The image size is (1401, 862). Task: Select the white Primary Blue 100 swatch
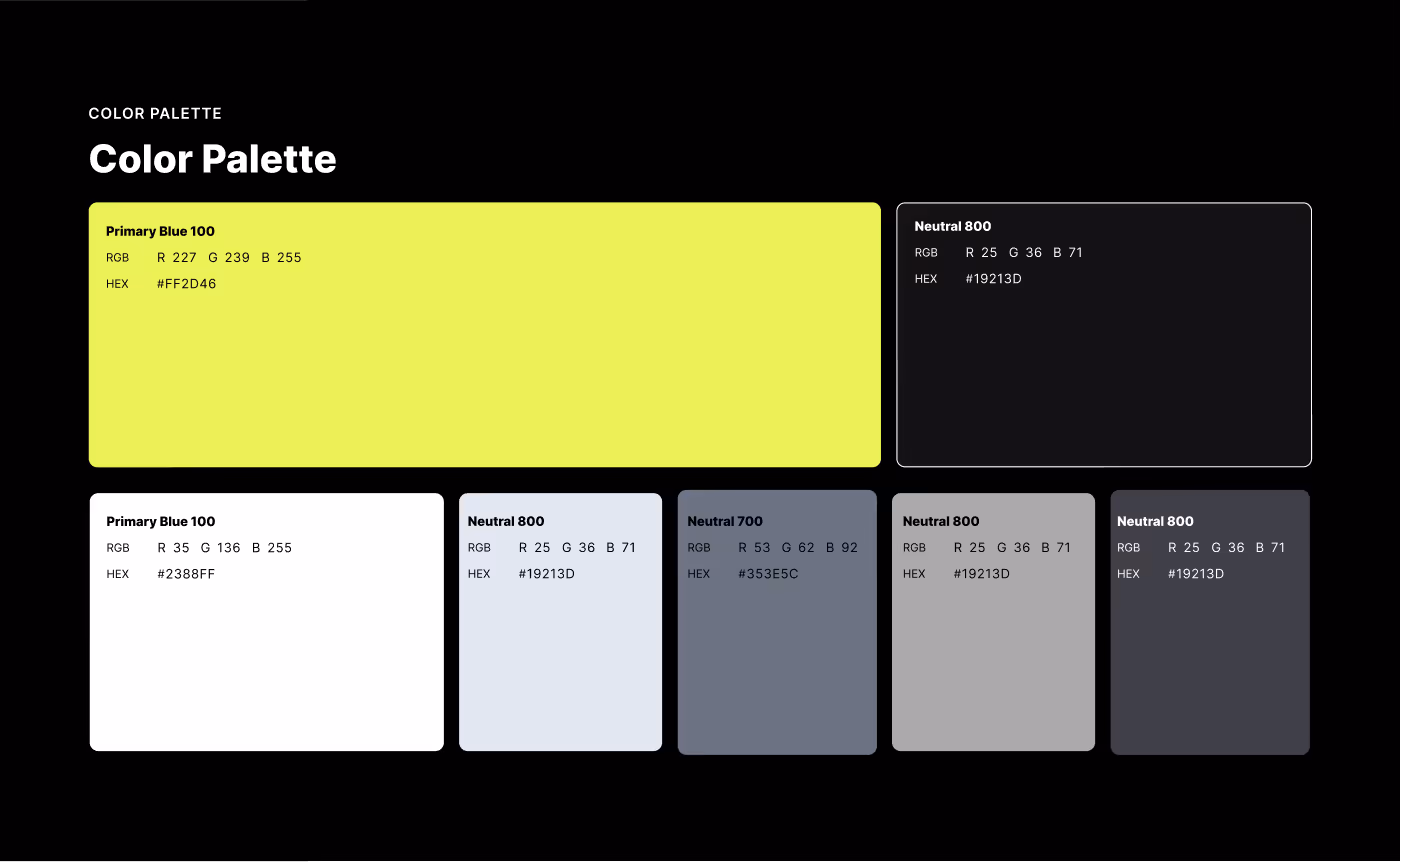(266, 660)
